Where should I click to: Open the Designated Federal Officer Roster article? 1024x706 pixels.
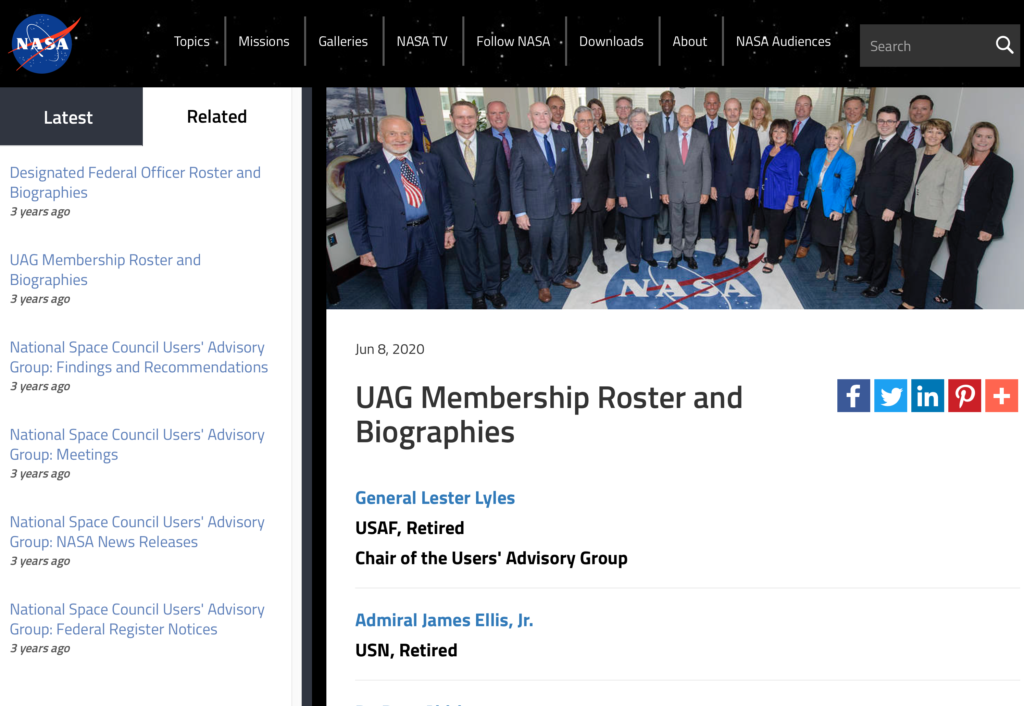point(135,182)
